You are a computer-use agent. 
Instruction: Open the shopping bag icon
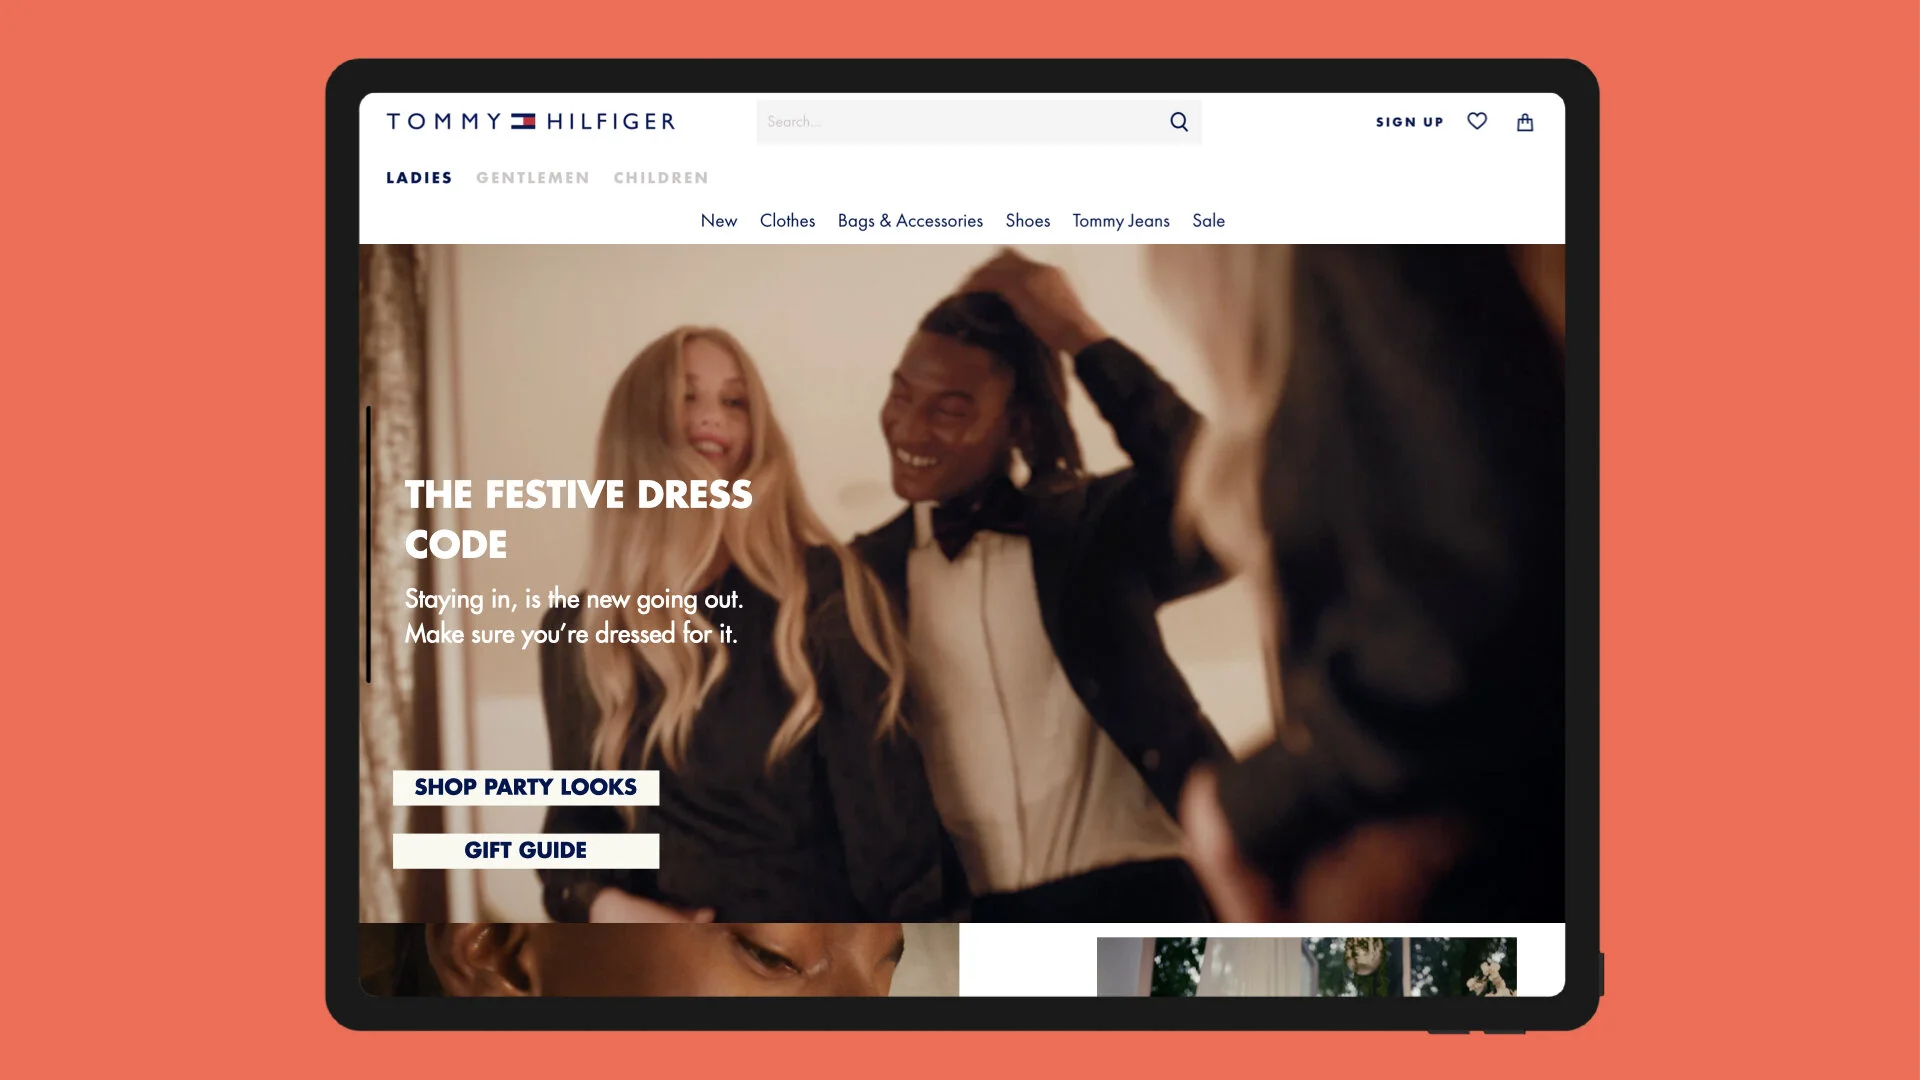click(x=1525, y=122)
